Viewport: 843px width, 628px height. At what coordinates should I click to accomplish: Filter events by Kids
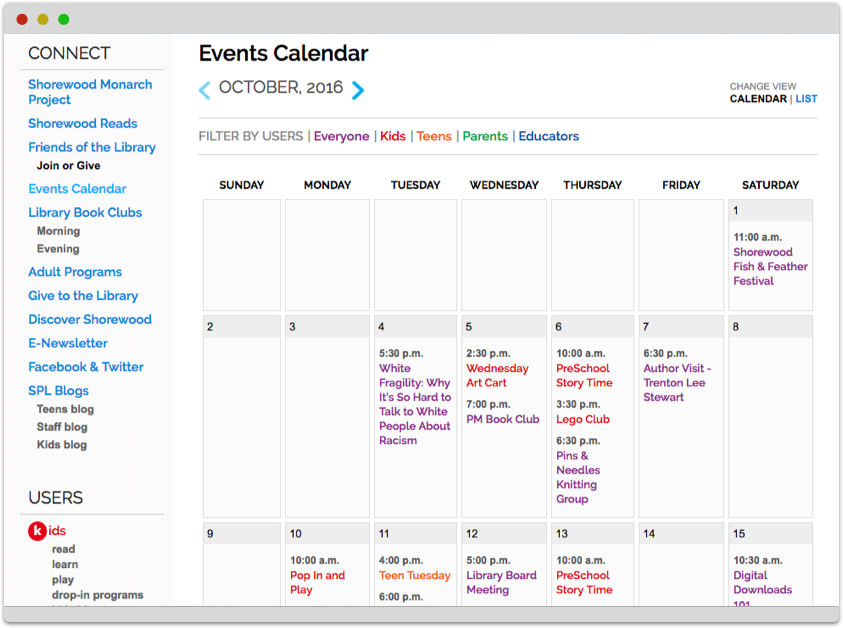pos(393,136)
